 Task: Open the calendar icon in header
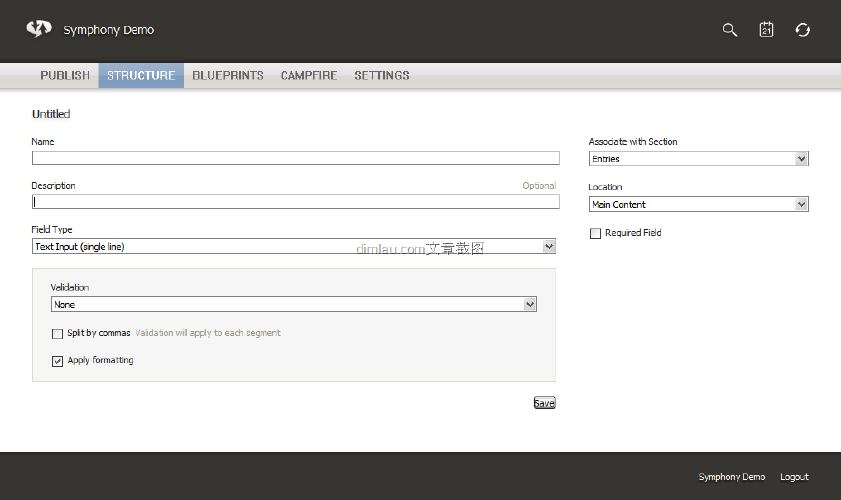[x=766, y=30]
